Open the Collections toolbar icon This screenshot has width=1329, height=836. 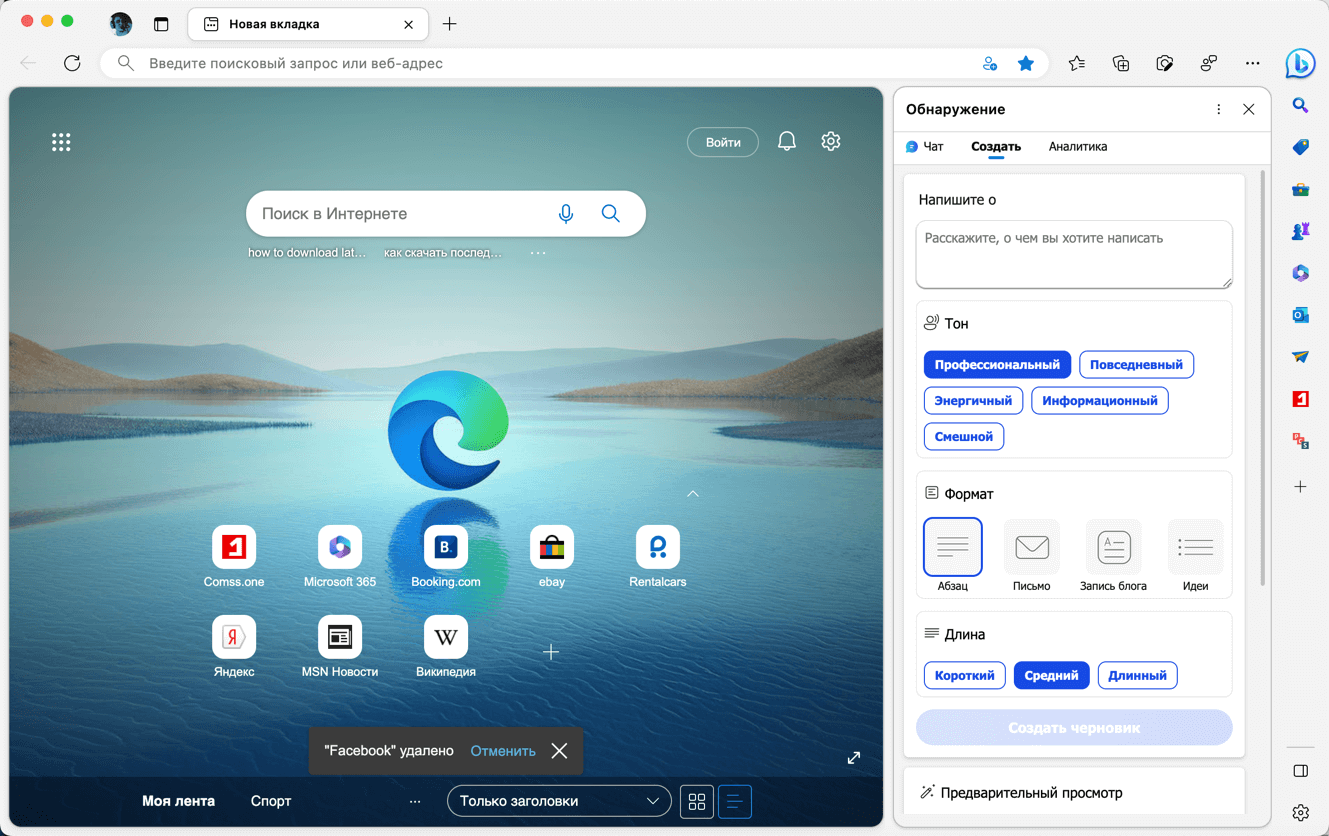tap(1121, 63)
